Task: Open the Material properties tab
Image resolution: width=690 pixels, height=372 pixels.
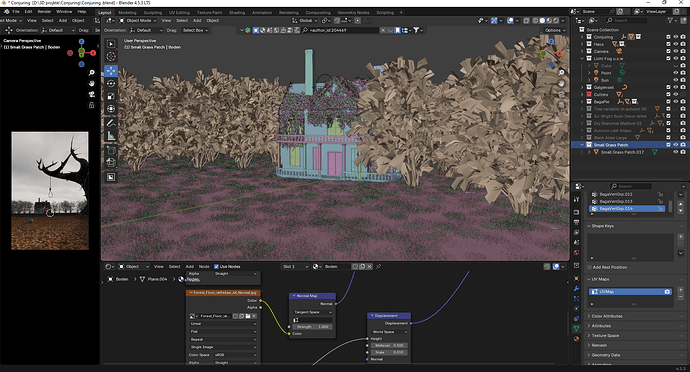Action: coord(576,339)
